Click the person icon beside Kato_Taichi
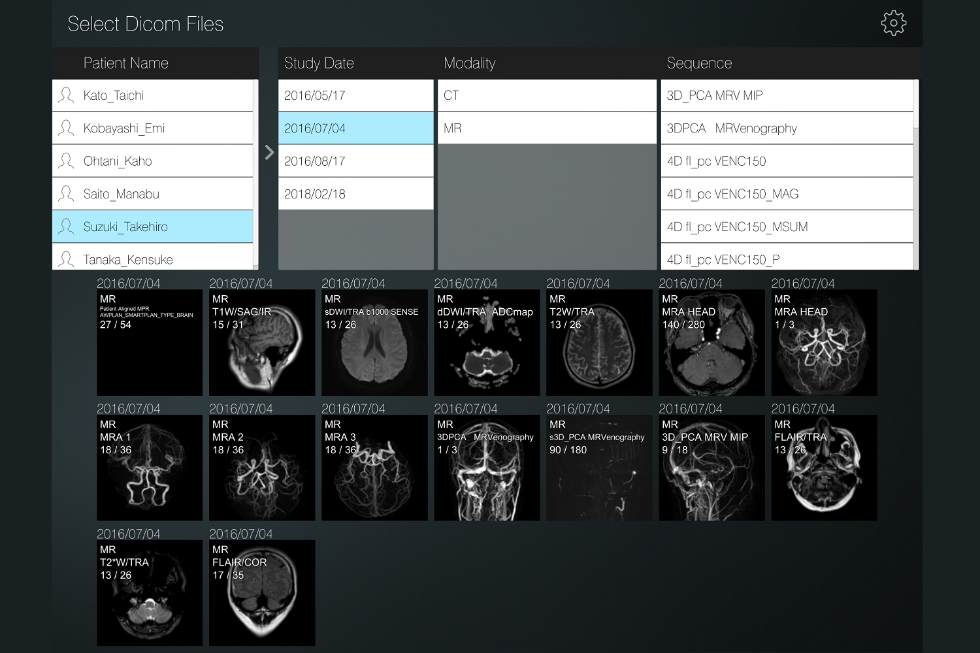 coord(66,96)
